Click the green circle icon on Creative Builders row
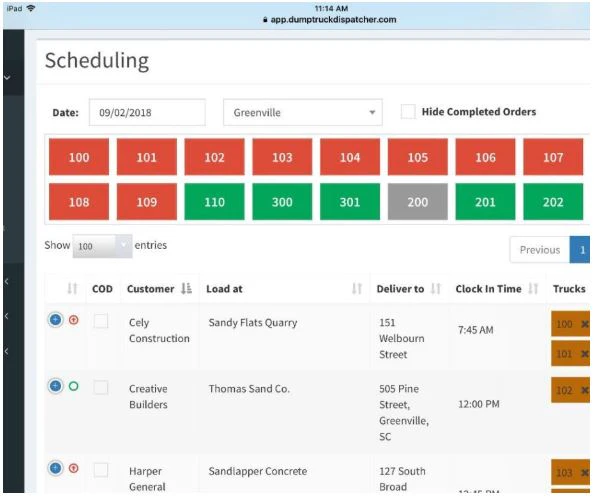 73,386
